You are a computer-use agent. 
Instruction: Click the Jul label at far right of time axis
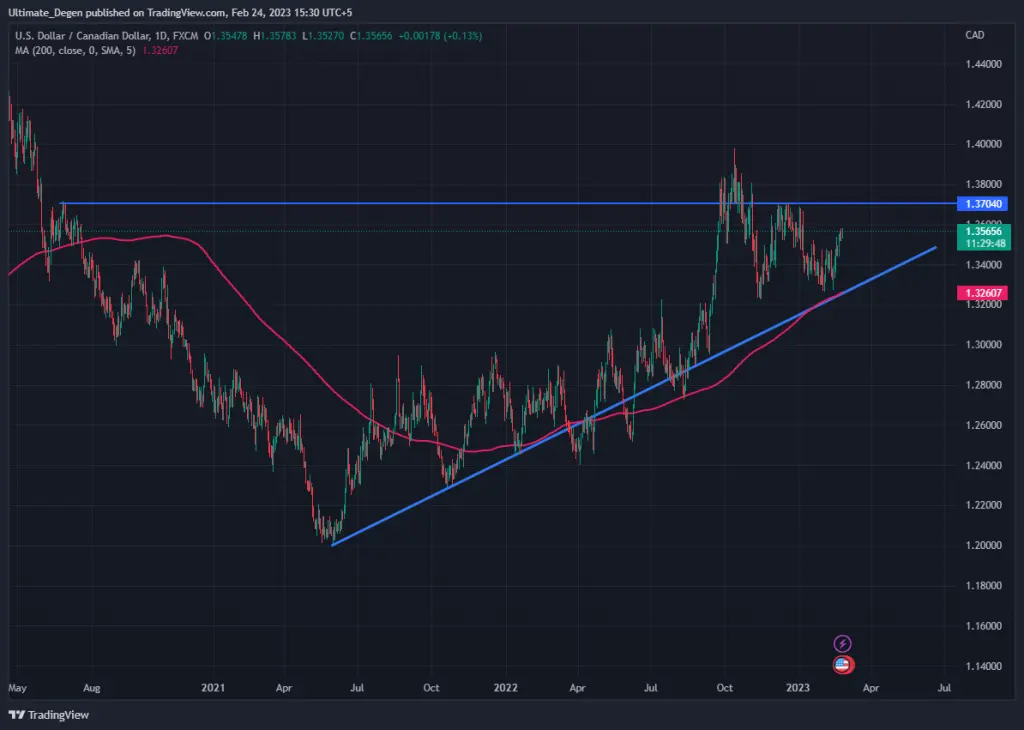[944, 688]
